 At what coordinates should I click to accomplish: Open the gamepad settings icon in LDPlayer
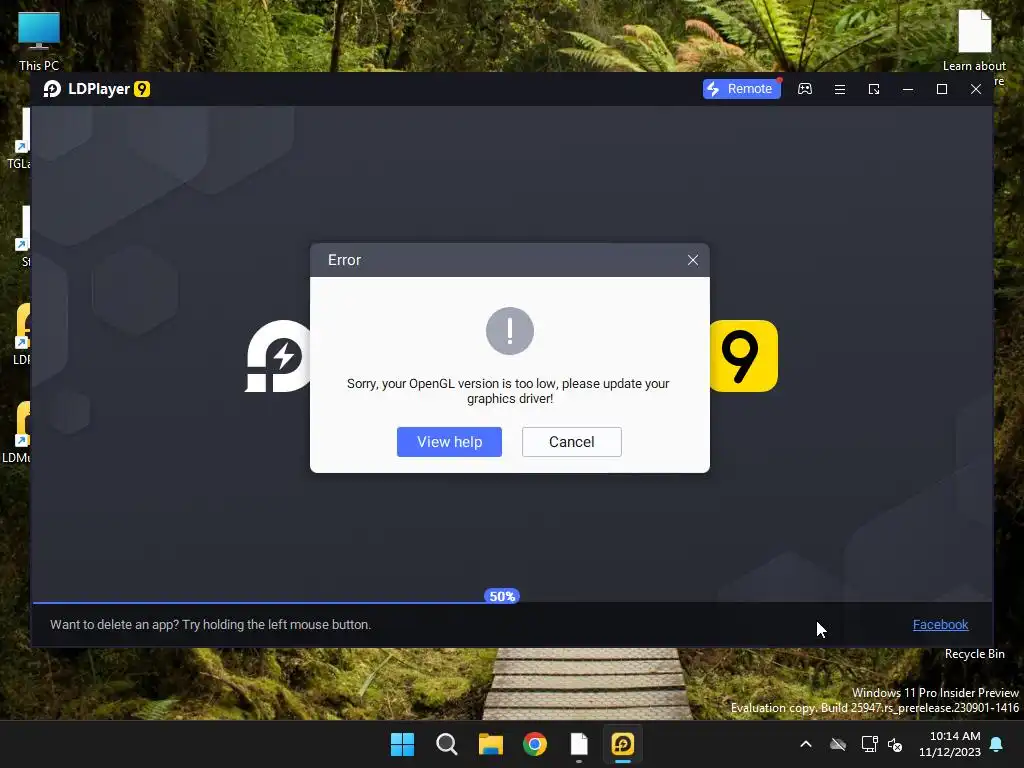pyautogui.click(x=805, y=89)
